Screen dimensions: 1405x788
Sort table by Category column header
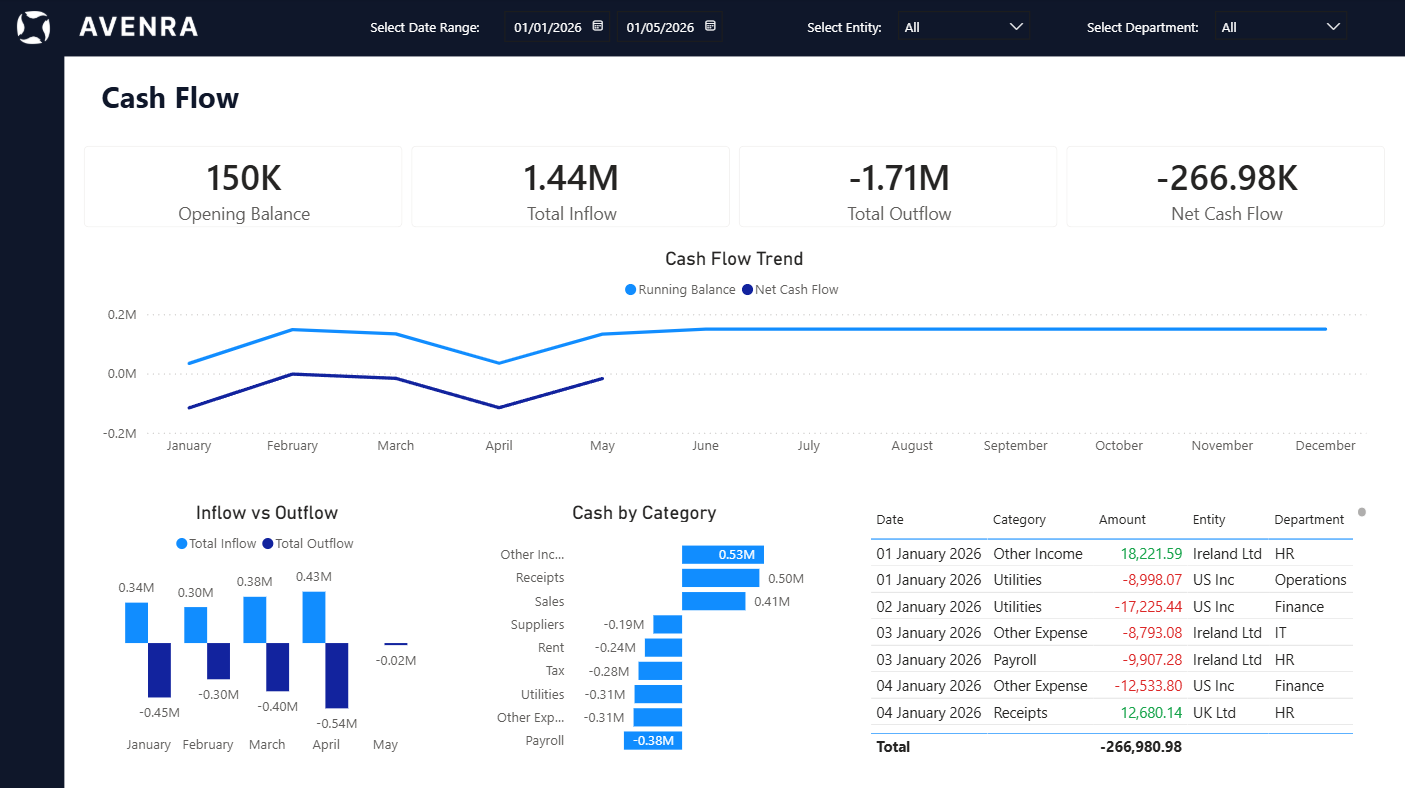[x=1019, y=520]
